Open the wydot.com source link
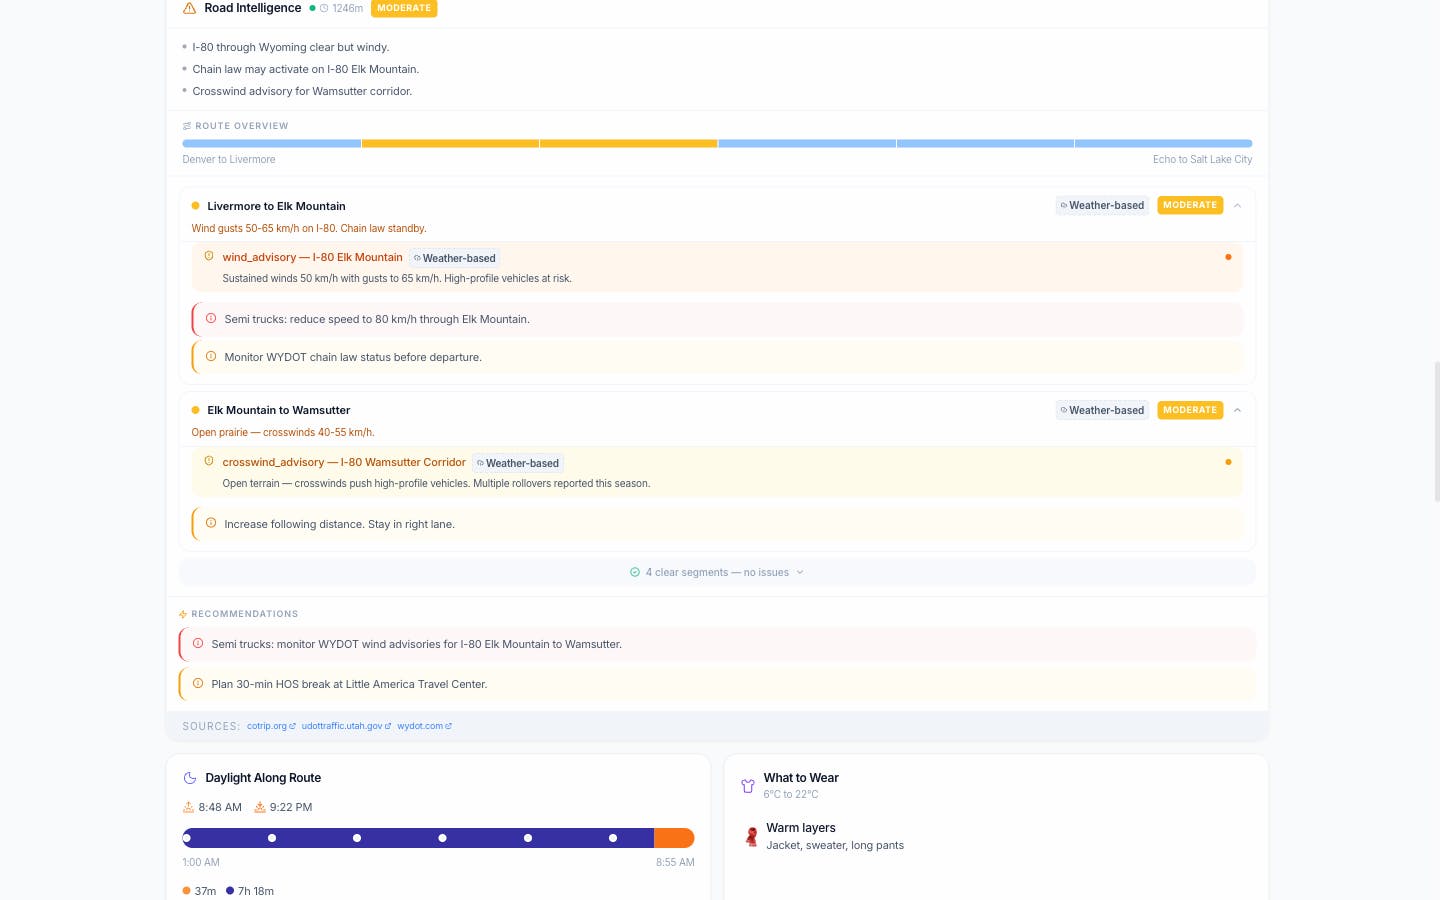Viewport: 1440px width, 900px height. coord(424,726)
